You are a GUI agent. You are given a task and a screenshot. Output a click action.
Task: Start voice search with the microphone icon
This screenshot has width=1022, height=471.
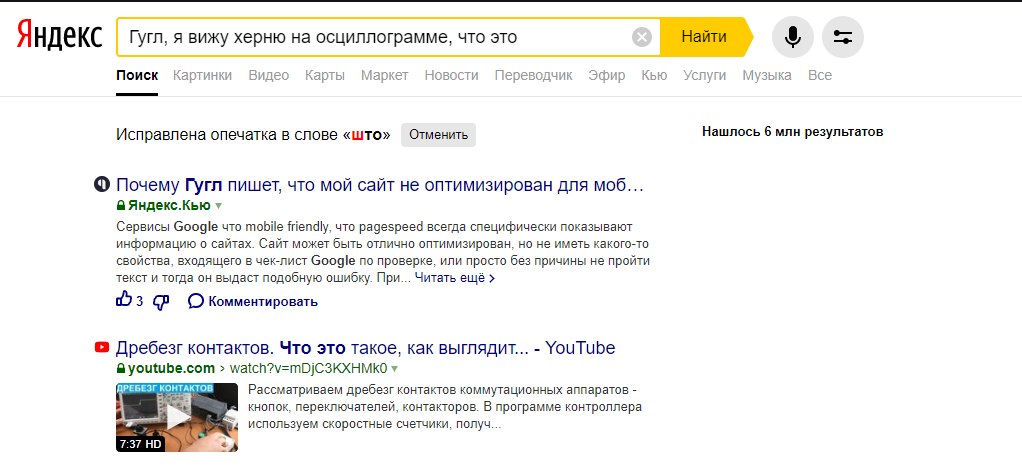pos(793,37)
